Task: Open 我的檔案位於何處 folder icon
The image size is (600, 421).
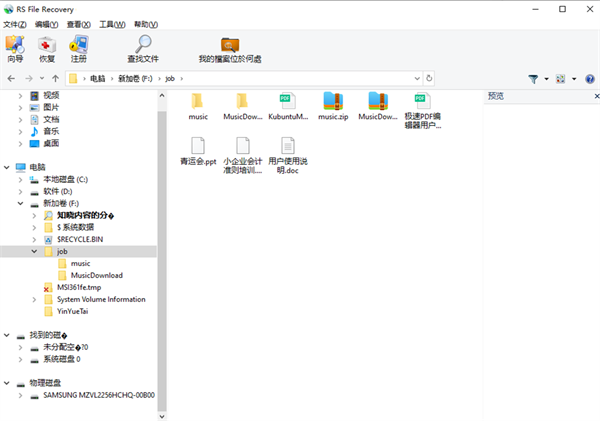Action: click(x=230, y=49)
